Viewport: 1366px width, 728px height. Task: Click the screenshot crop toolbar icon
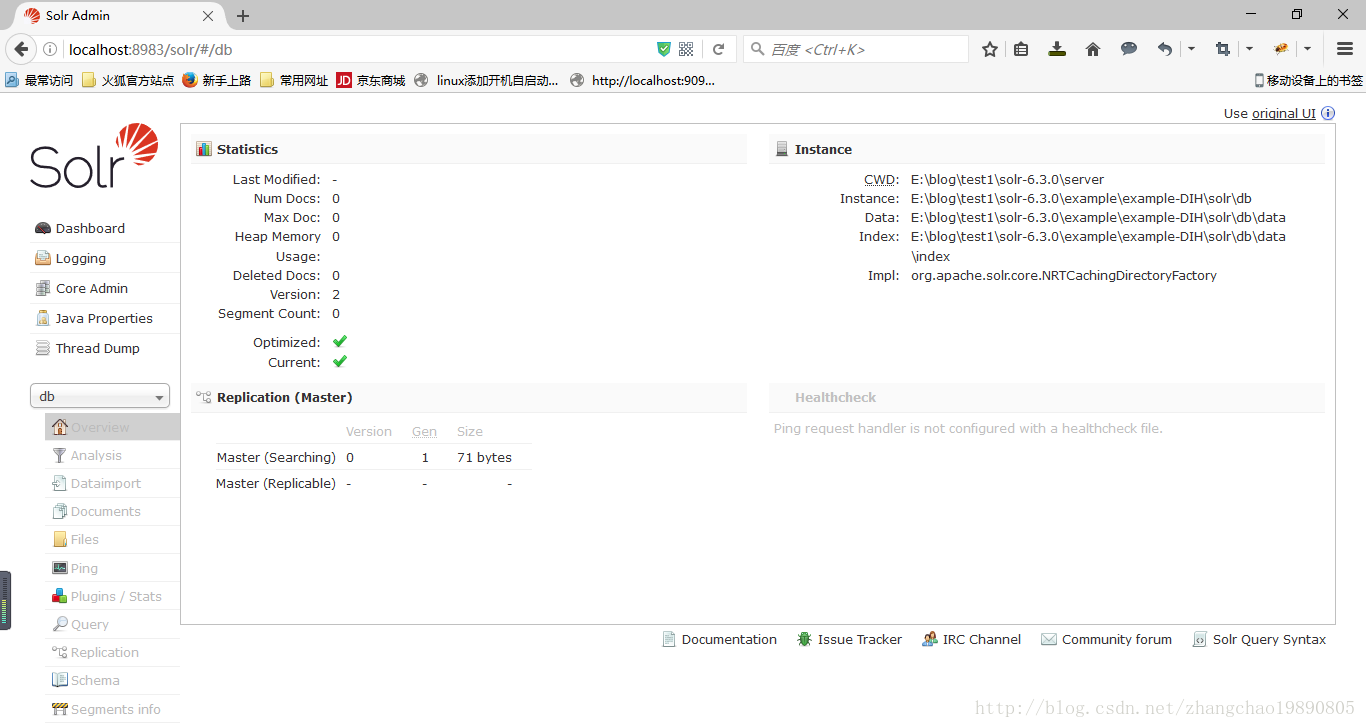(x=1222, y=49)
